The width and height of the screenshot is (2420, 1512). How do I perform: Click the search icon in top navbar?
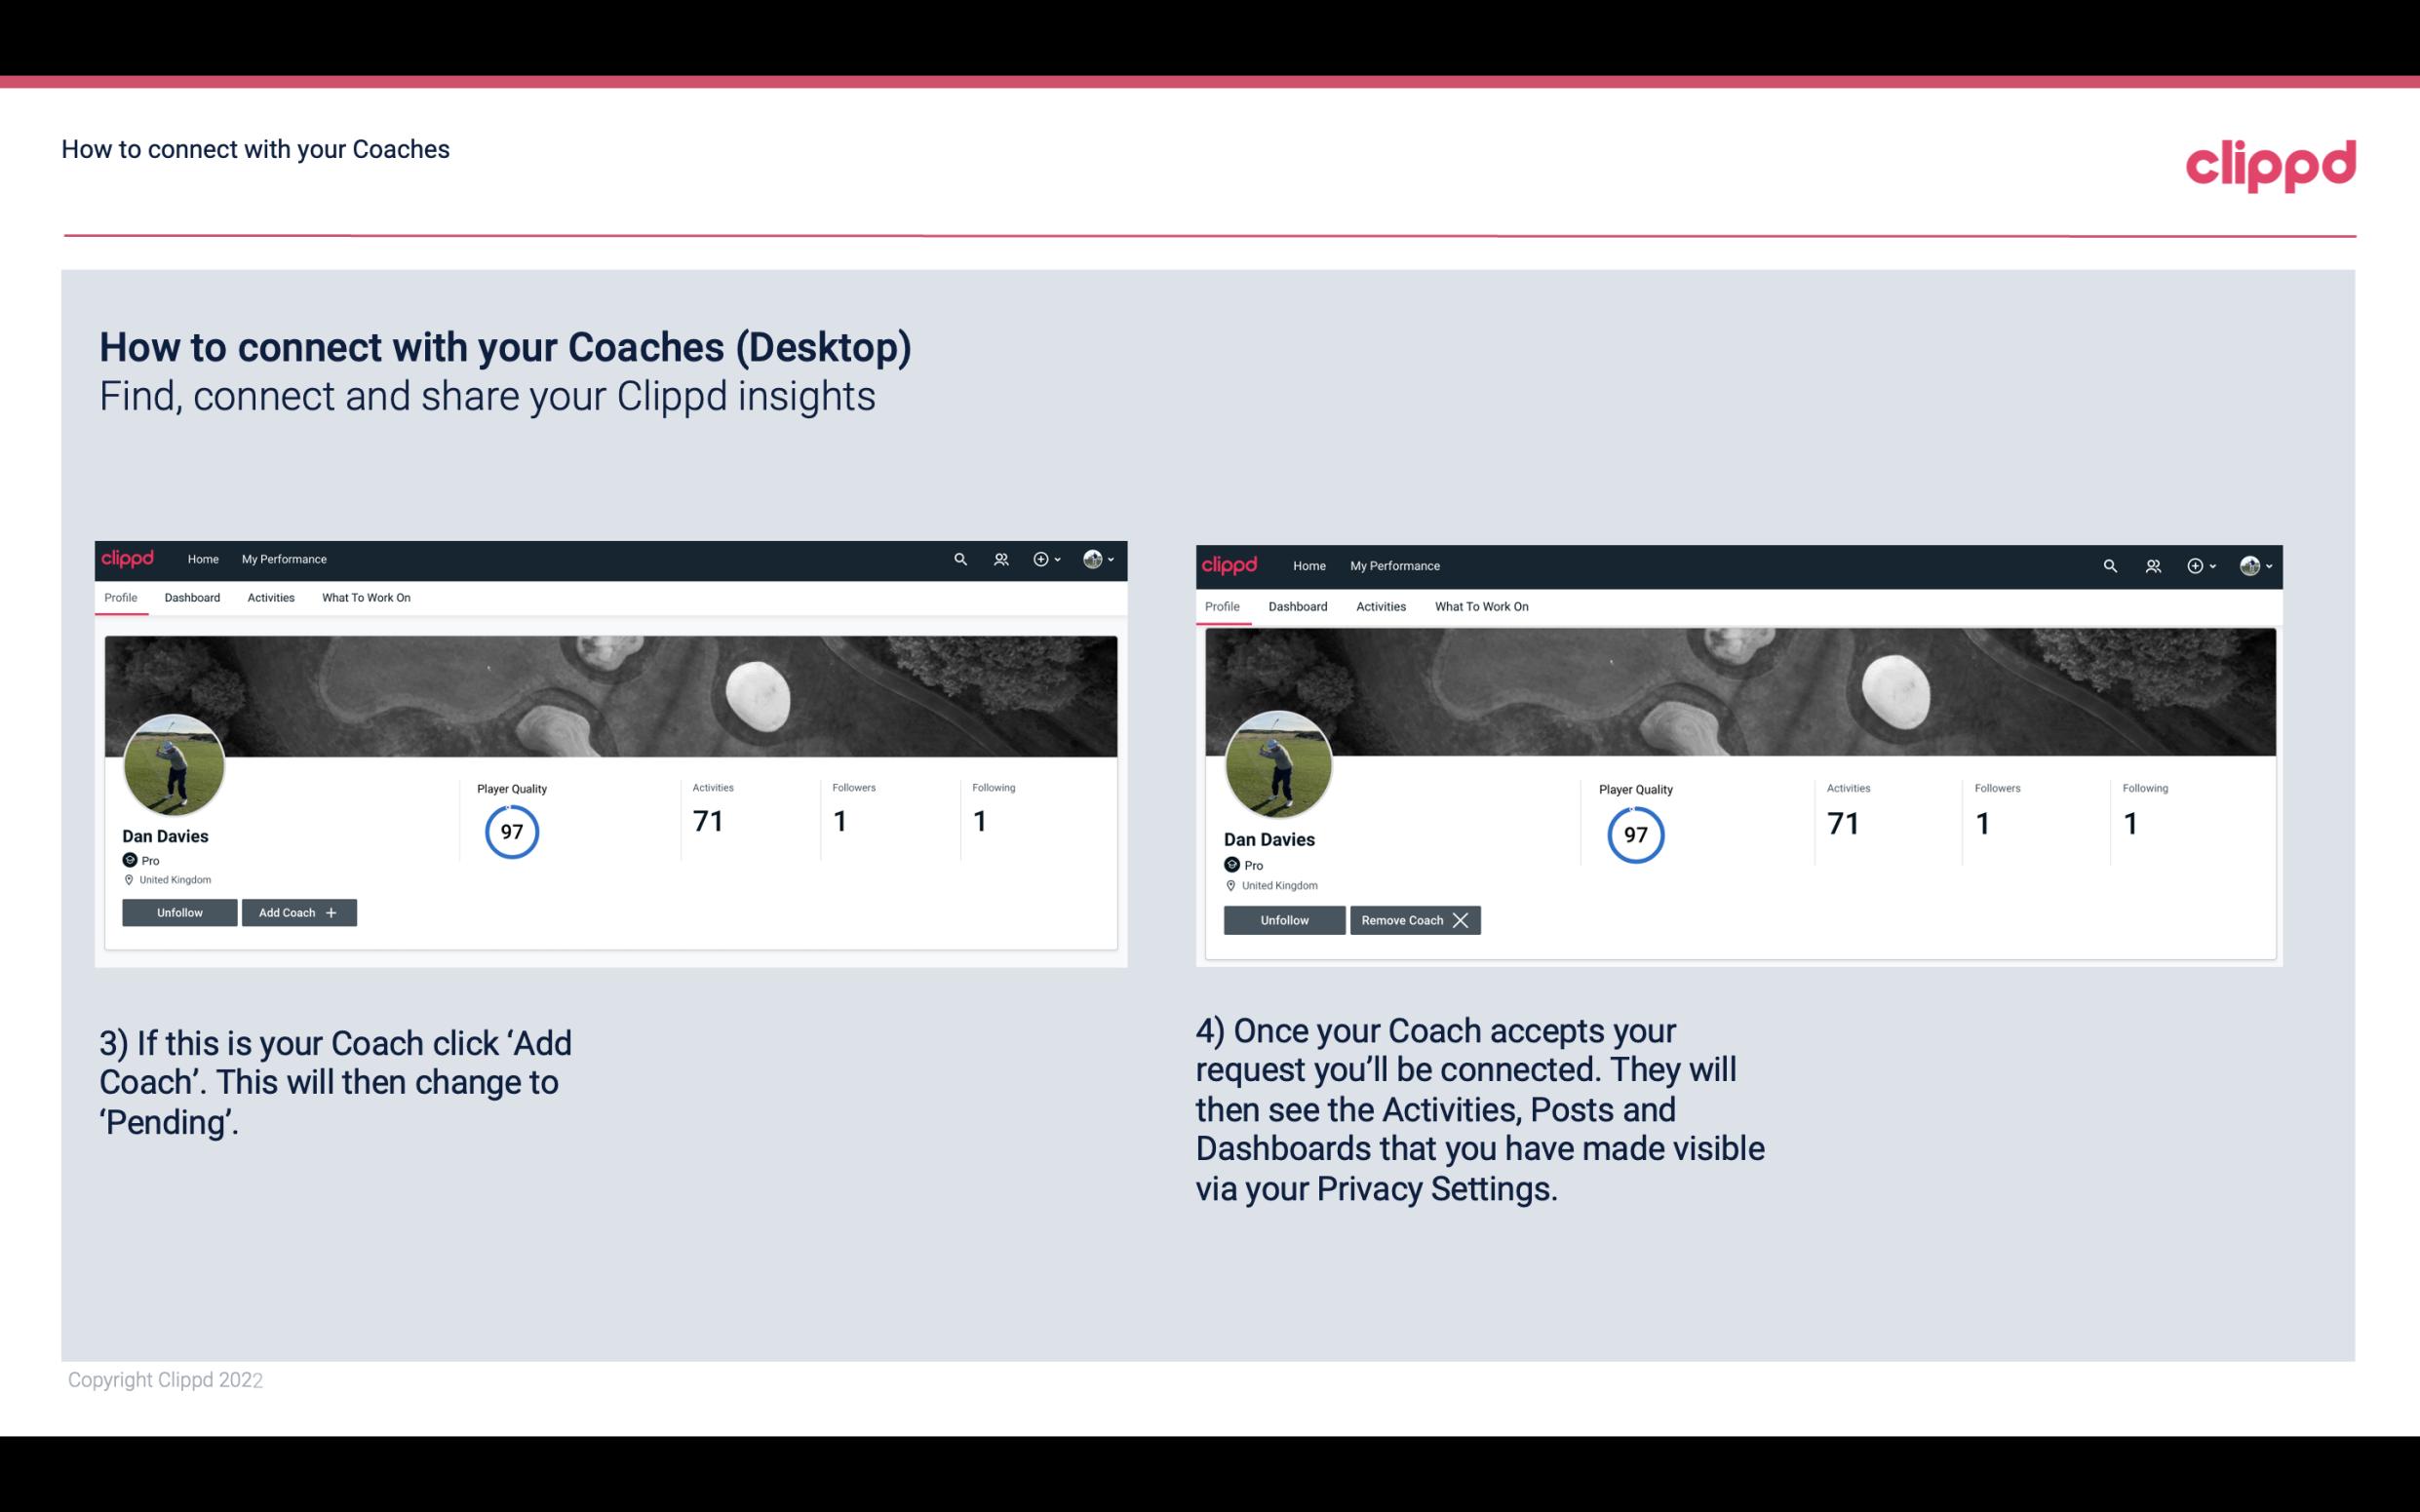961,560
